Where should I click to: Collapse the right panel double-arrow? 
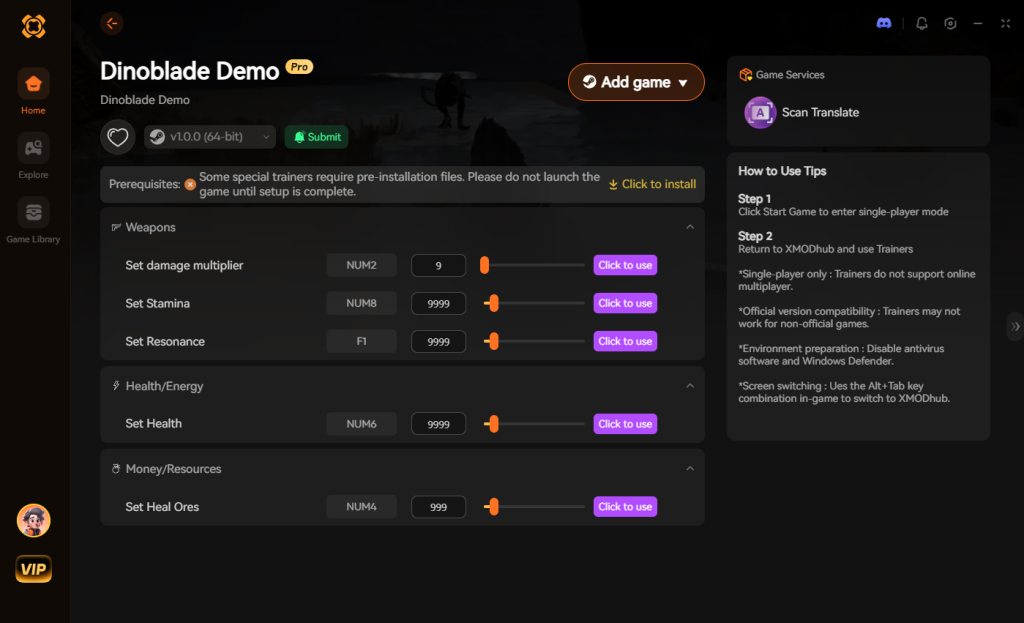click(1015, 327)
